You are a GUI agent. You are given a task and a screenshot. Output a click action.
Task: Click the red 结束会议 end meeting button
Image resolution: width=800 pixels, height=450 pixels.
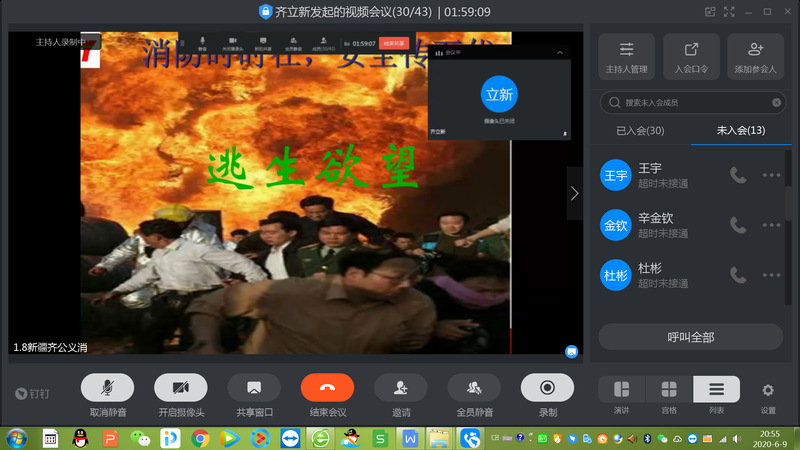327,388
